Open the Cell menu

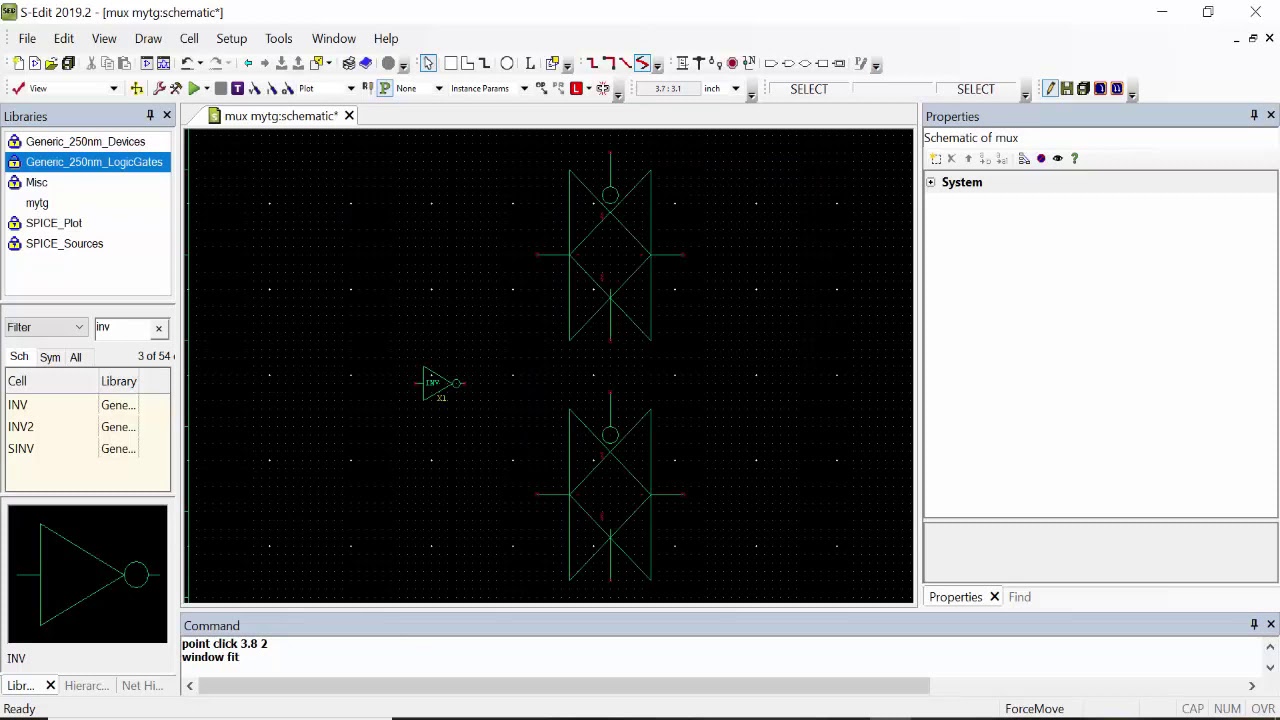[x=189, y=38]
